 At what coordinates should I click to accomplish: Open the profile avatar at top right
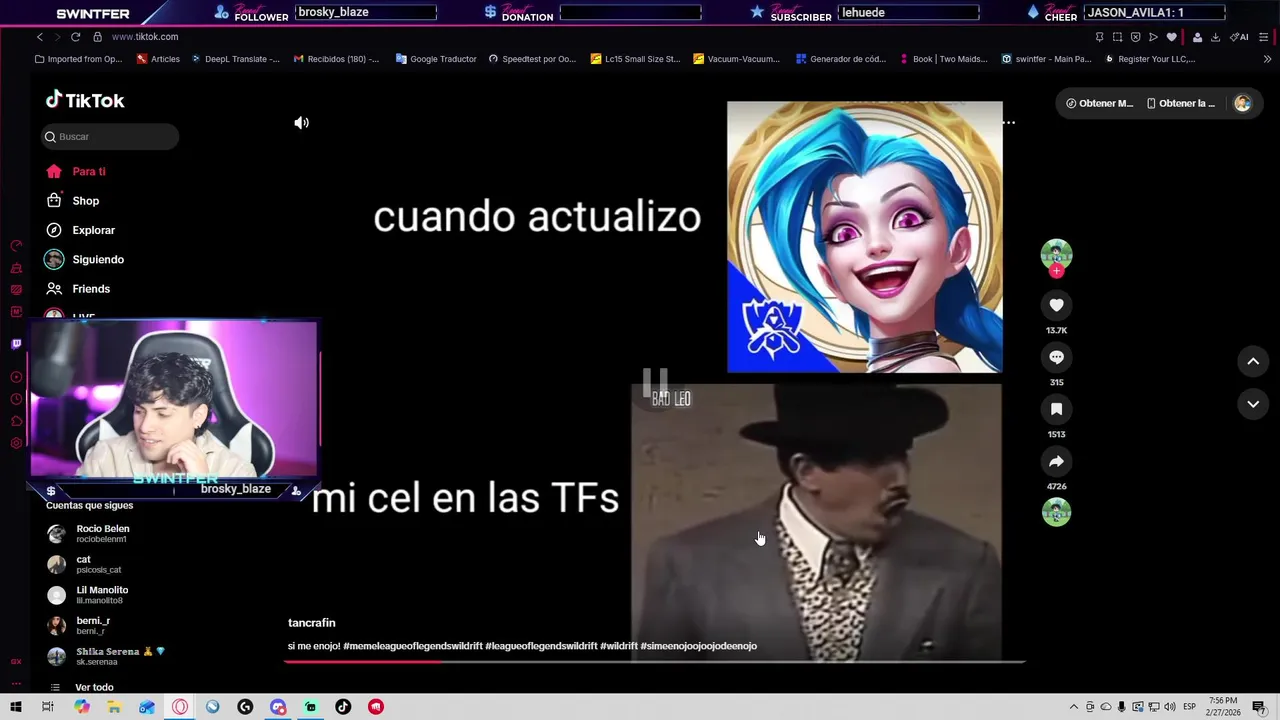coord(1242,103)
